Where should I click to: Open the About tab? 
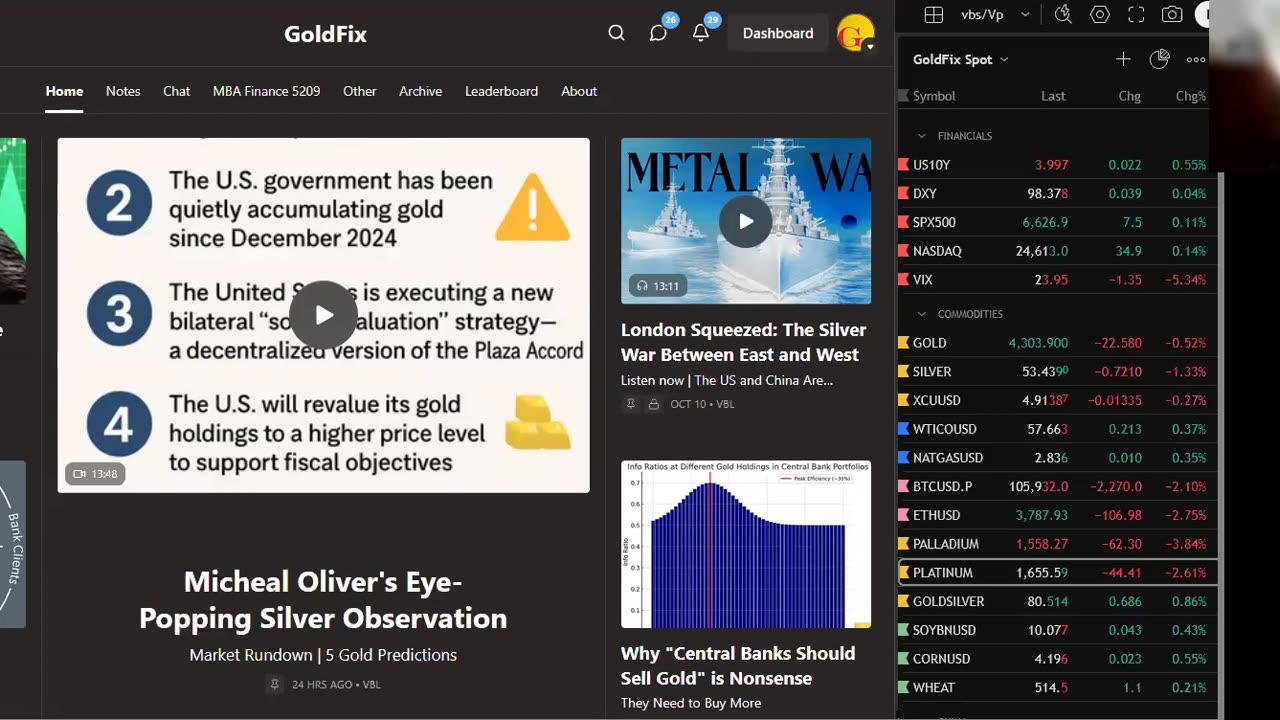click(x=579, y=91)
